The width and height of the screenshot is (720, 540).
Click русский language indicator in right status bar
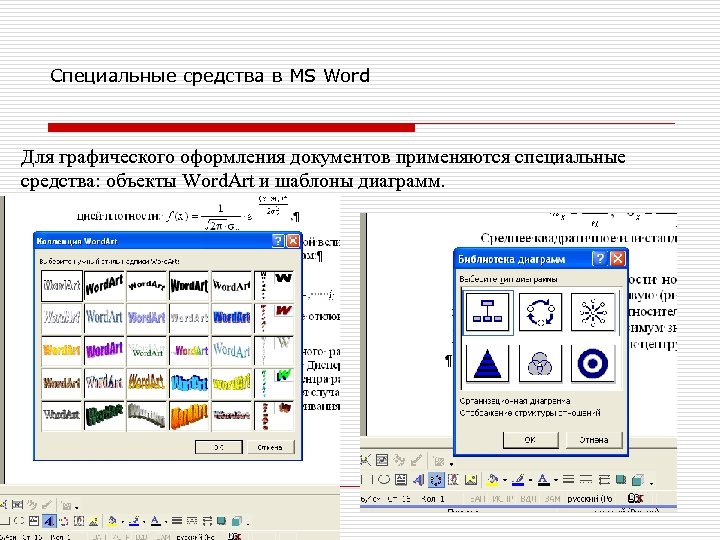pos(590,499)
